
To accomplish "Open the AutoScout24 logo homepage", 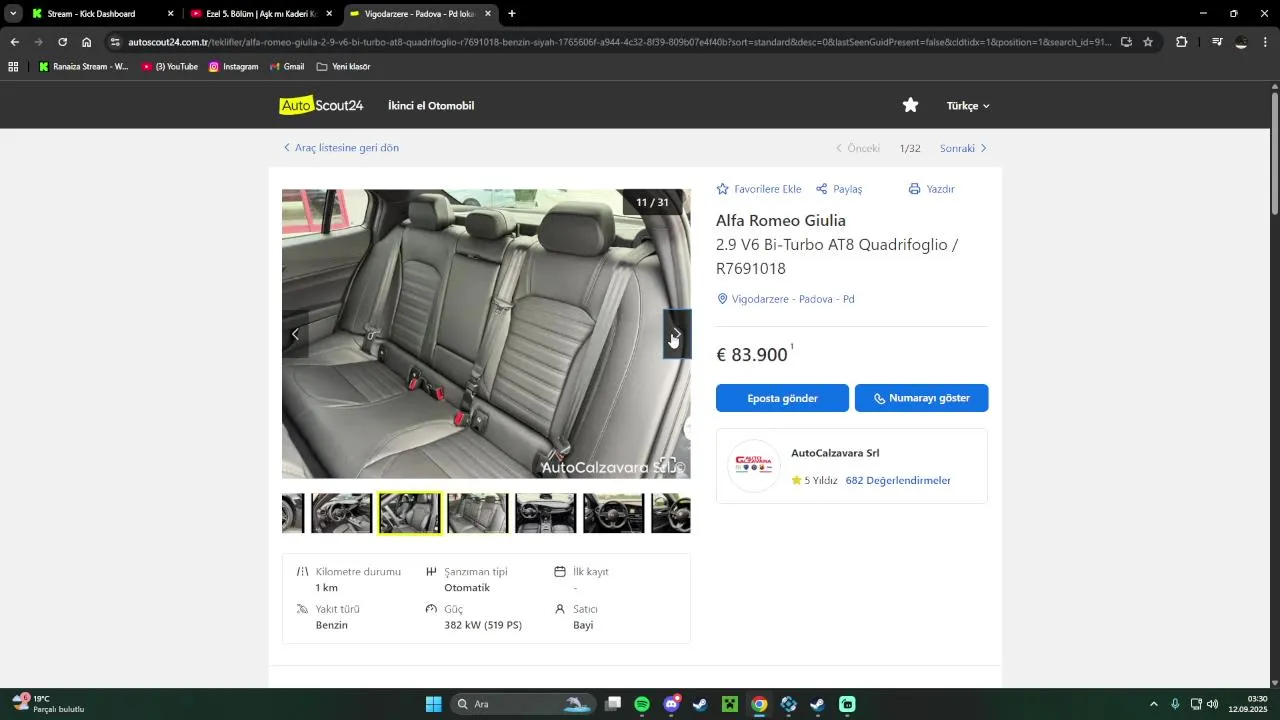I will [321, 105].
